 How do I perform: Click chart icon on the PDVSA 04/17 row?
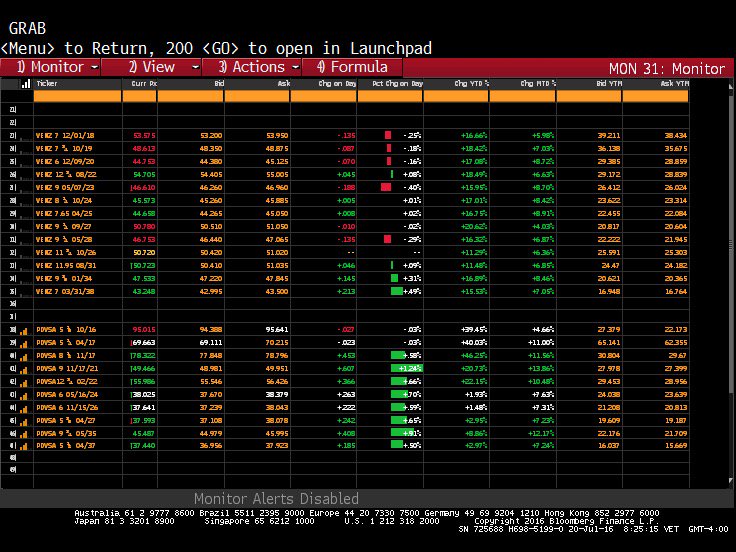point(23,344)
